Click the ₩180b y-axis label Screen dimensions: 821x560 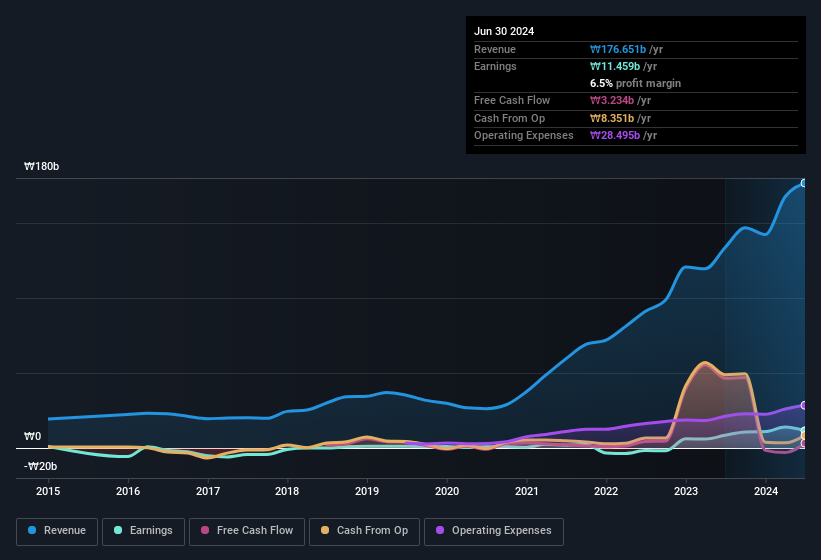coord(42,166)
